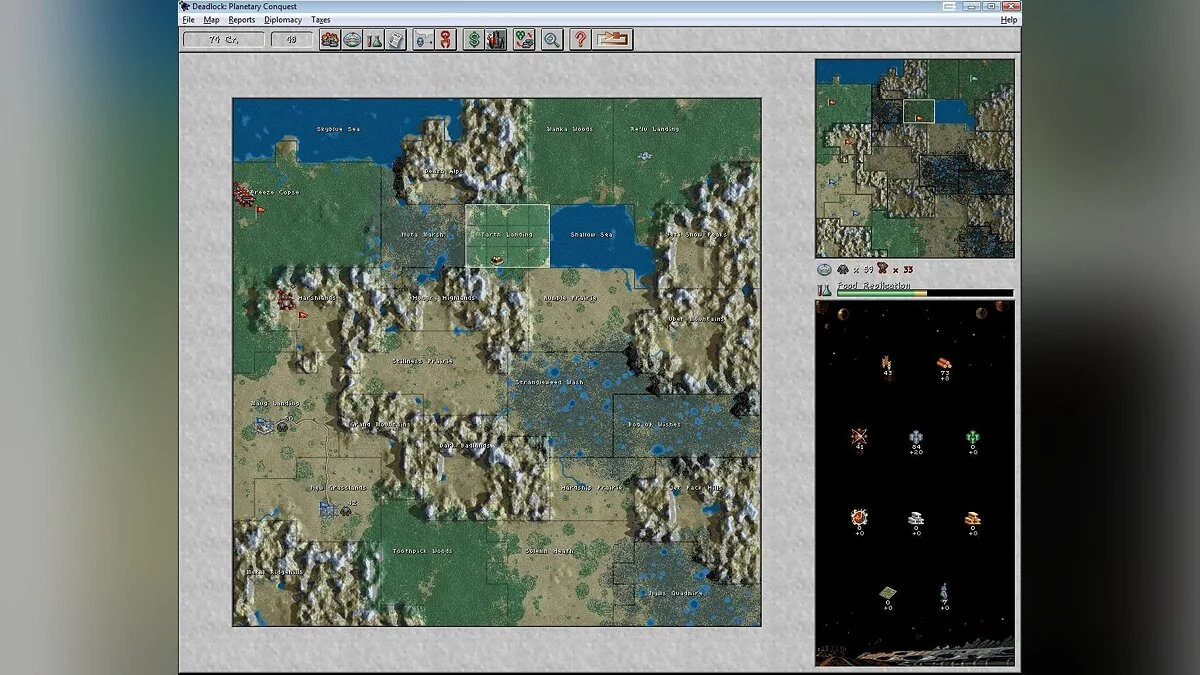This screenshot has height=675, width=1200.
Task: Click the green circuit board resource icon
Action: click(x=887, y=593)
